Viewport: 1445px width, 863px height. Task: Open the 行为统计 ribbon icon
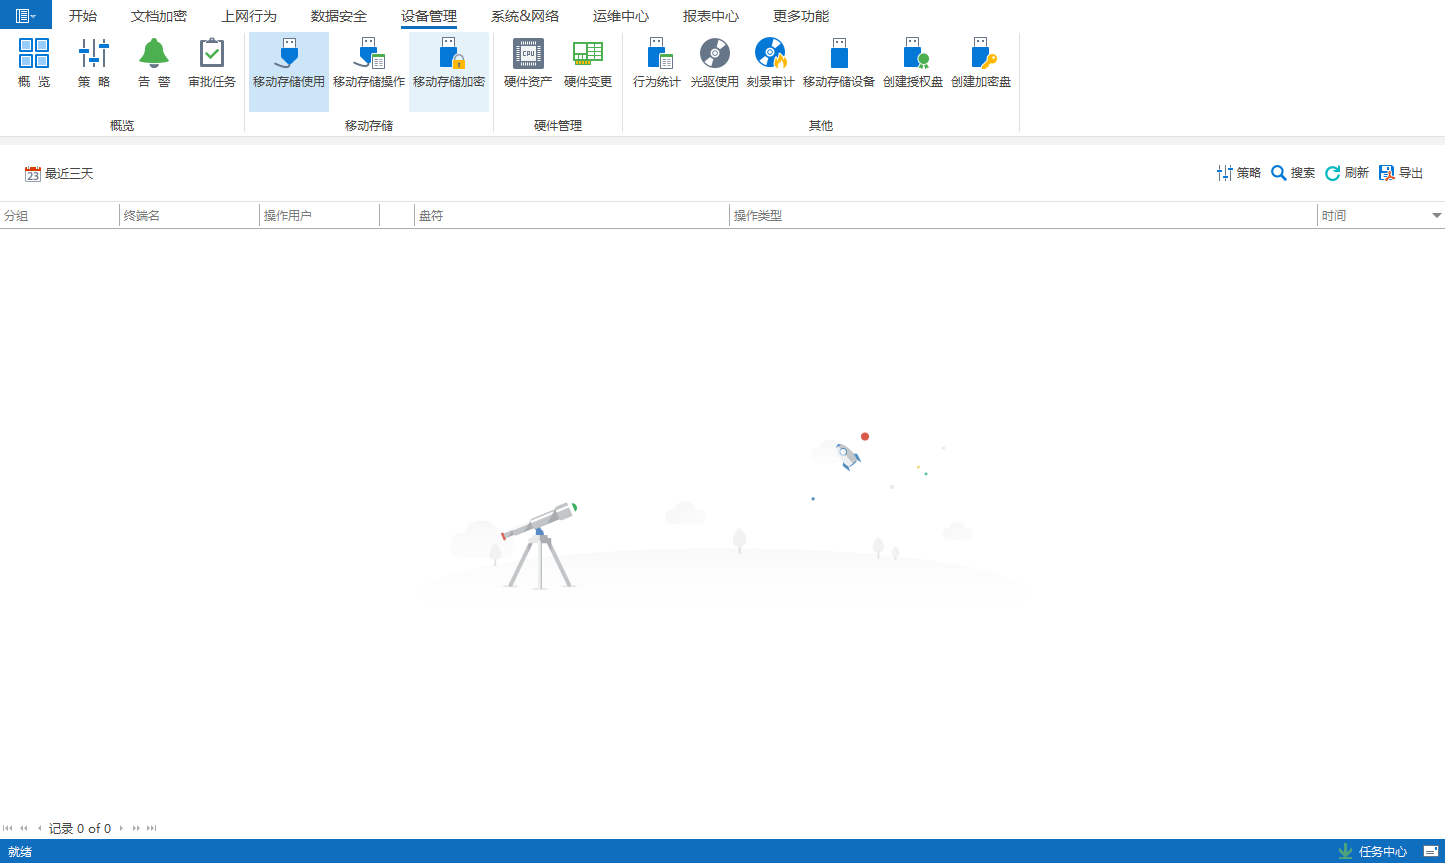pyautogui.click(x=657, y=63)
